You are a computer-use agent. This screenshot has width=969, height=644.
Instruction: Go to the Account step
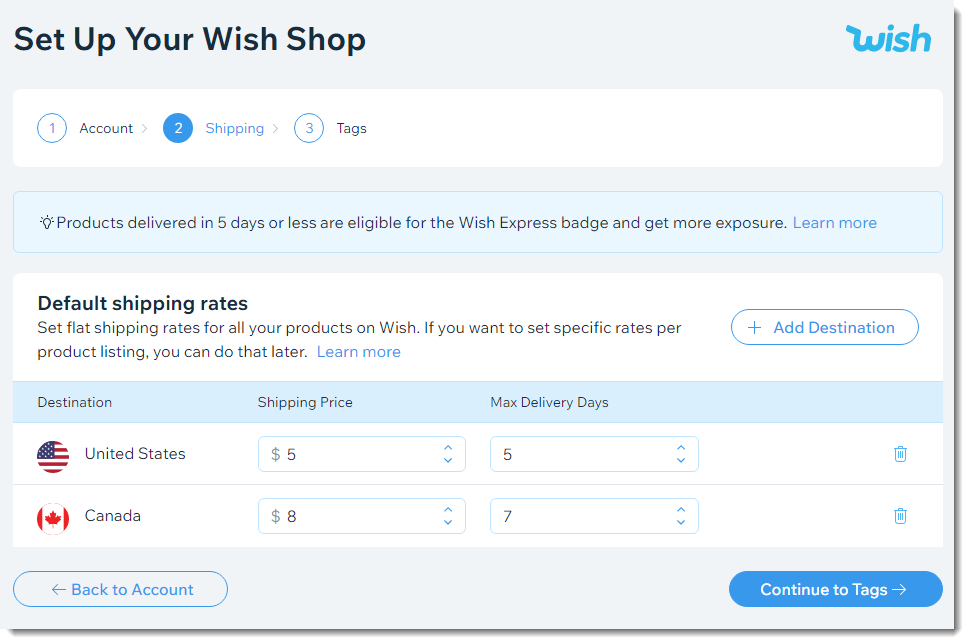106,128
